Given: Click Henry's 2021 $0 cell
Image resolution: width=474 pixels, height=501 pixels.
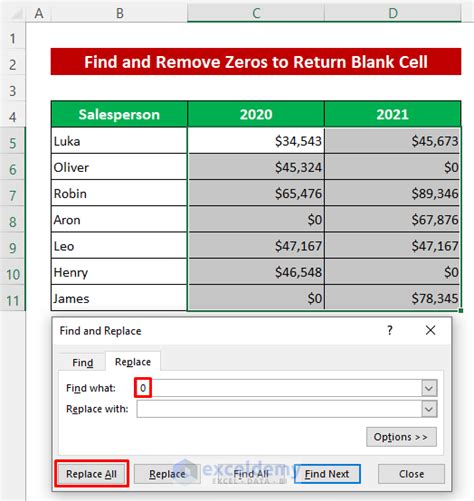Looking at the screenshot, I should pos(393,272).
